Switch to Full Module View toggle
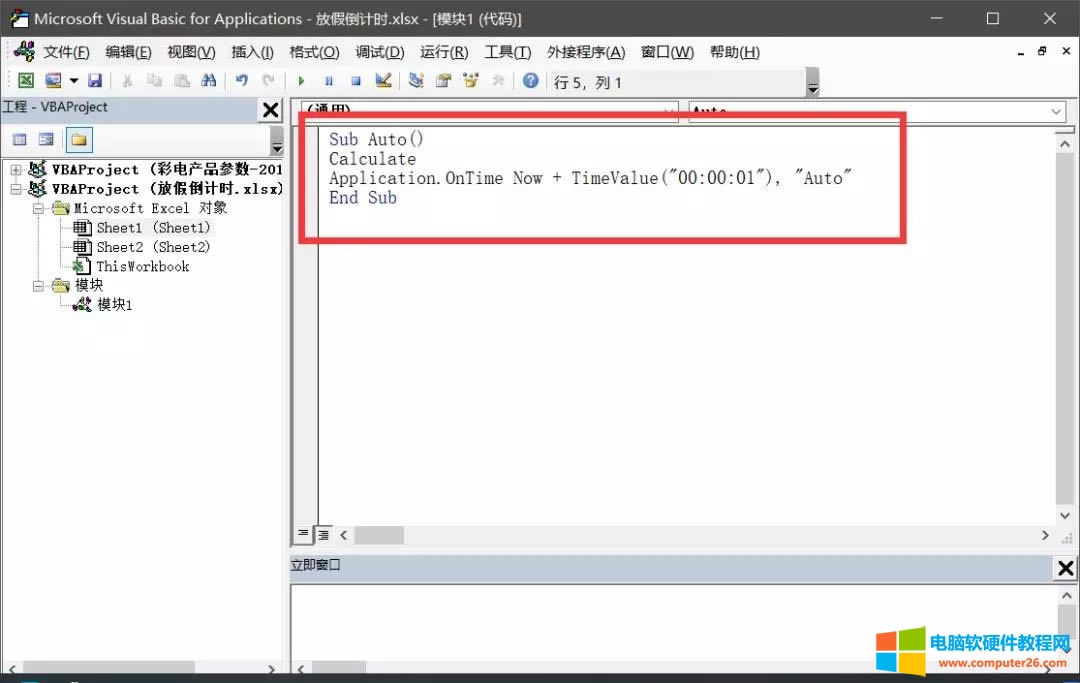This screenshot has width=1080, height=683. (x=322, y=535)
